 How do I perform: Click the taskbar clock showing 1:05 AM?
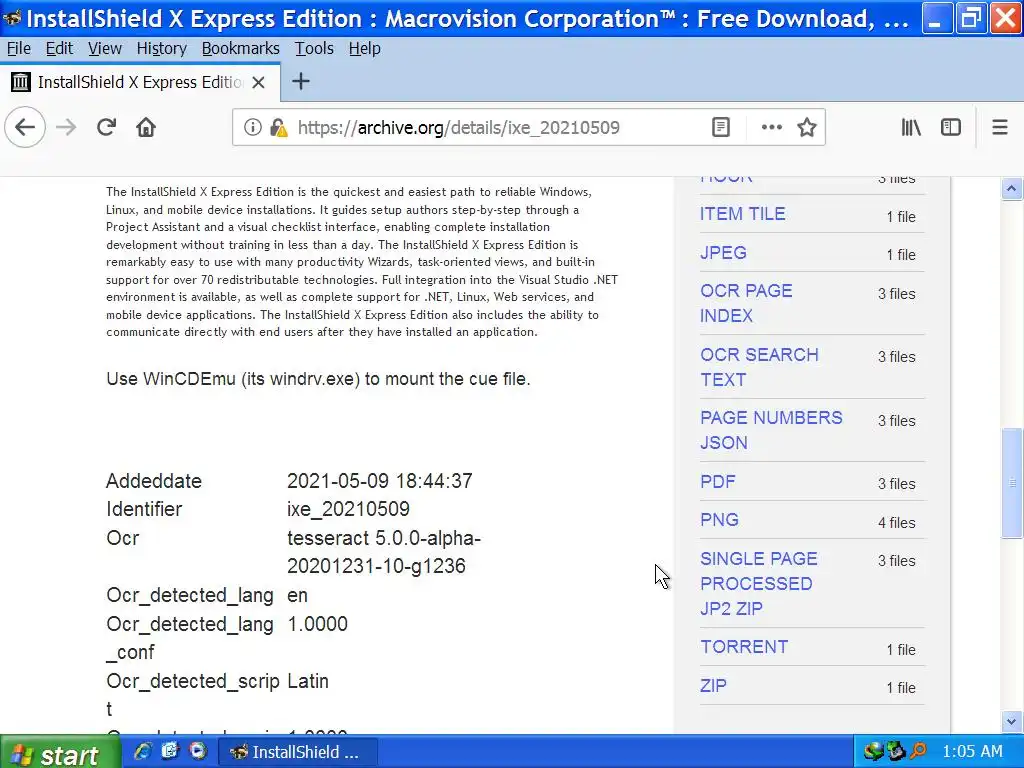coord(972,752)
